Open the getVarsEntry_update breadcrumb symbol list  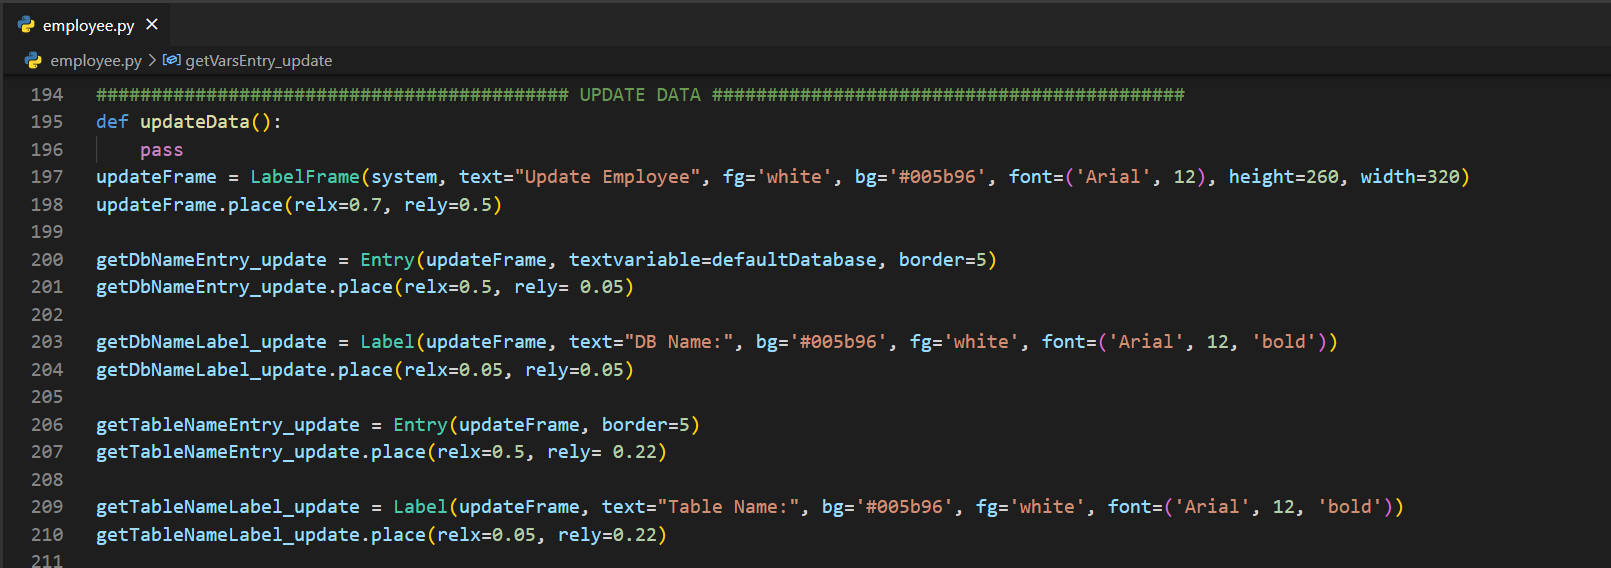(258, 61)
